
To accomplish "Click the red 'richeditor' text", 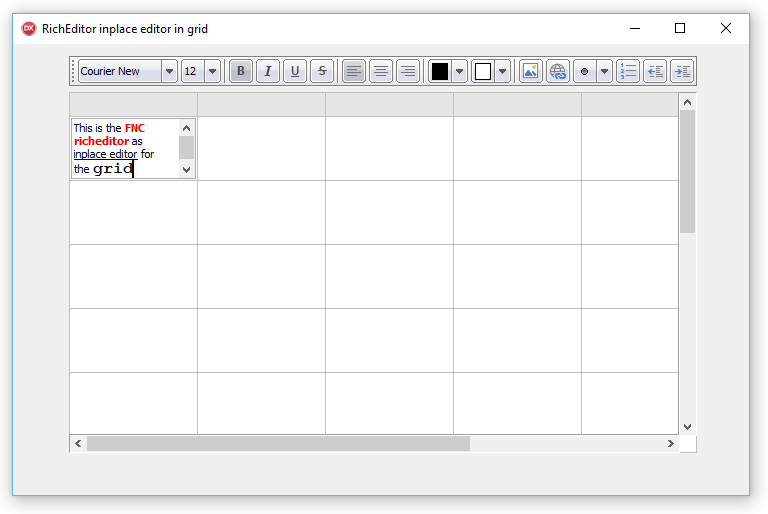I will pyautogui.click(x=101, y=141).
